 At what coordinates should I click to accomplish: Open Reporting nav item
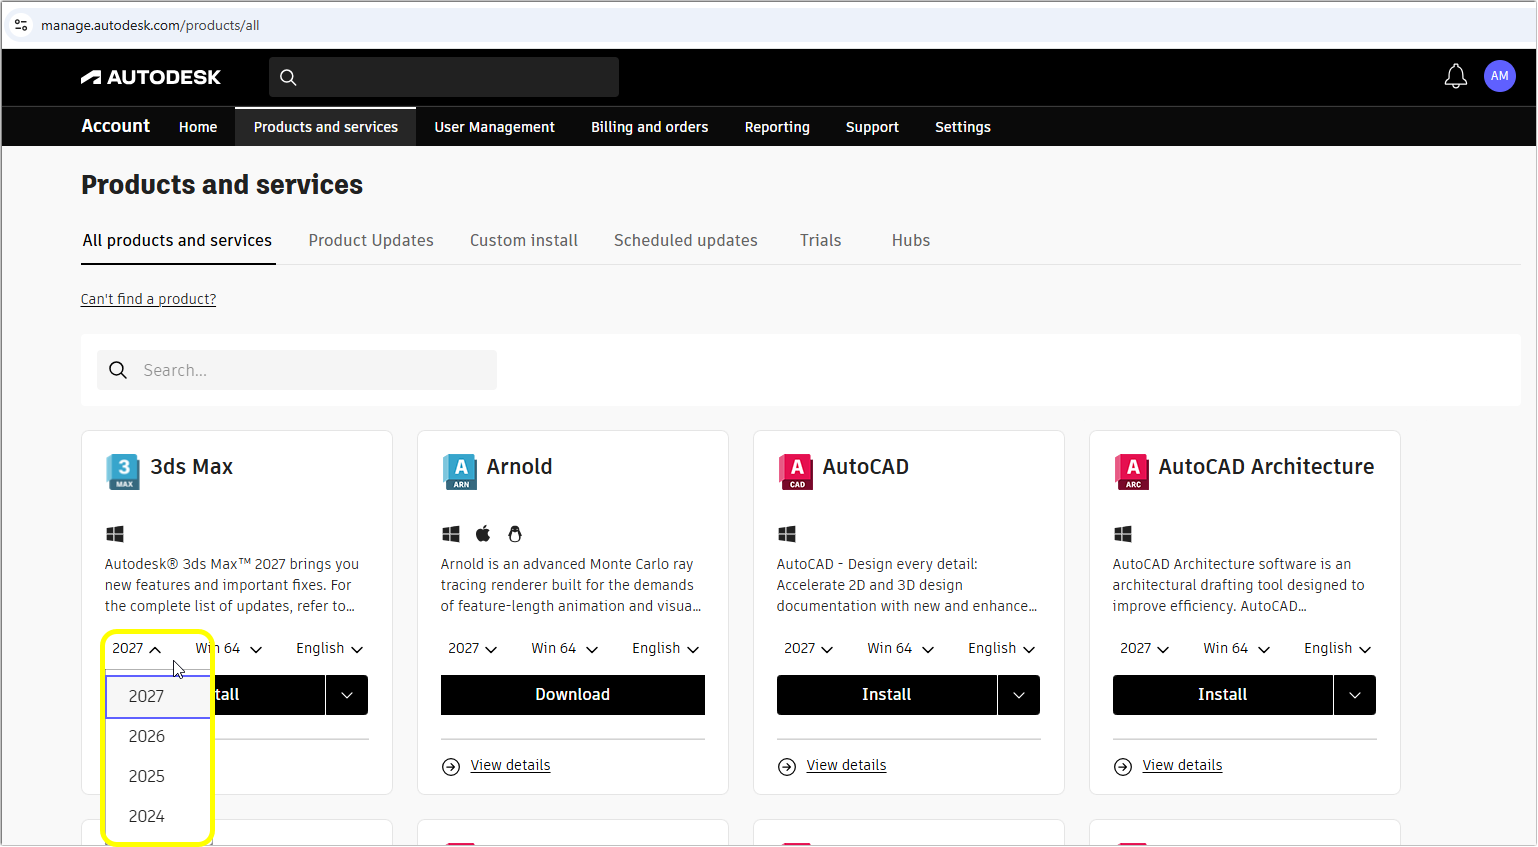(x=777, y=127)
